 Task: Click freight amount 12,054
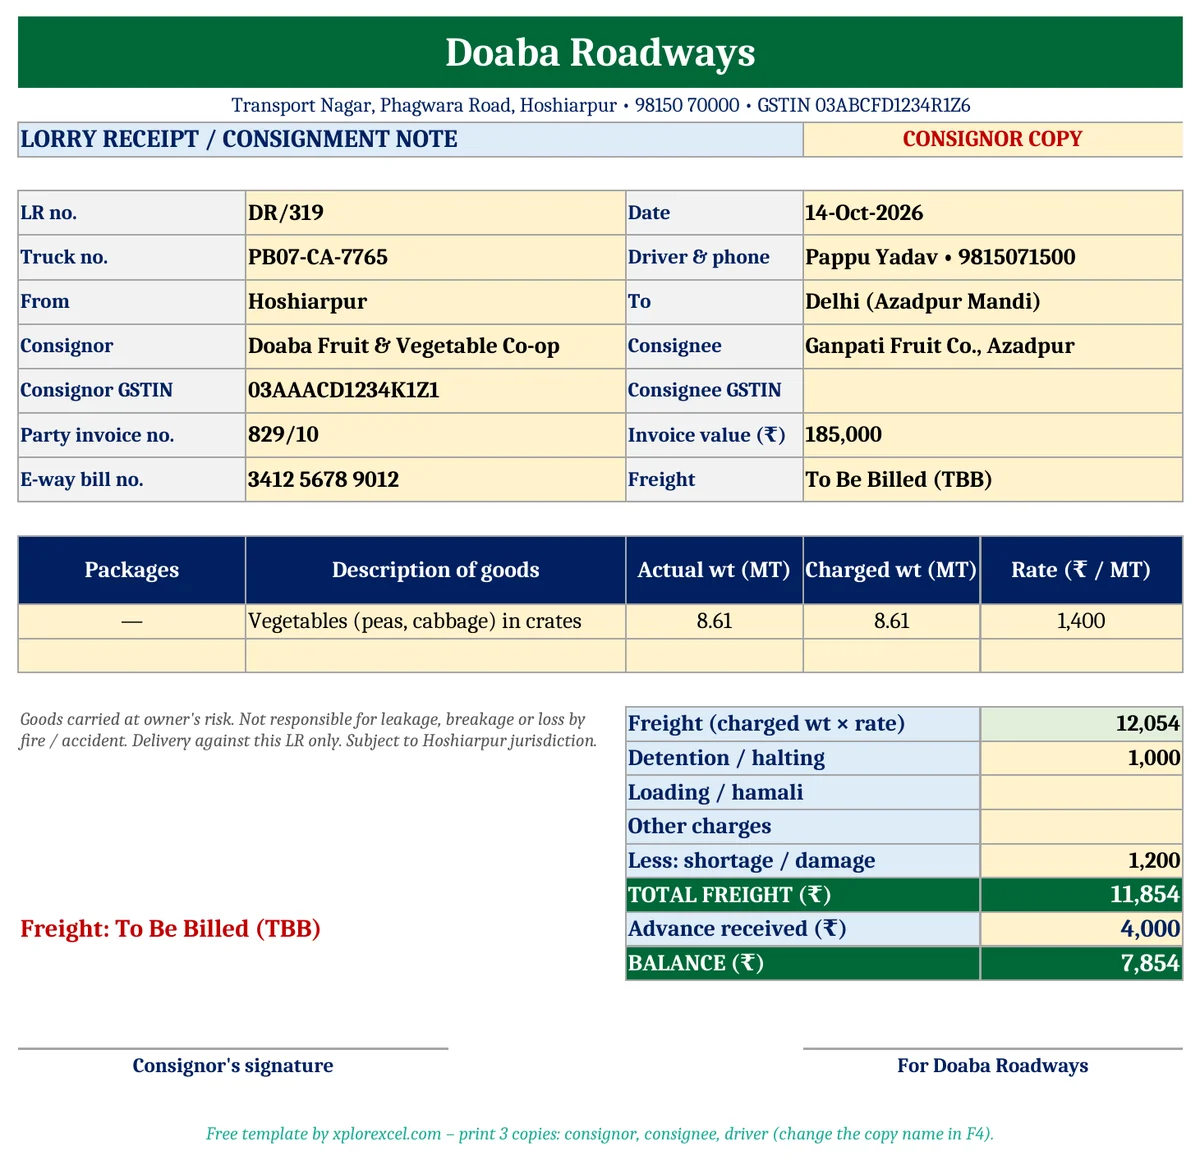pyautogui.click(x=1081, y=724)
